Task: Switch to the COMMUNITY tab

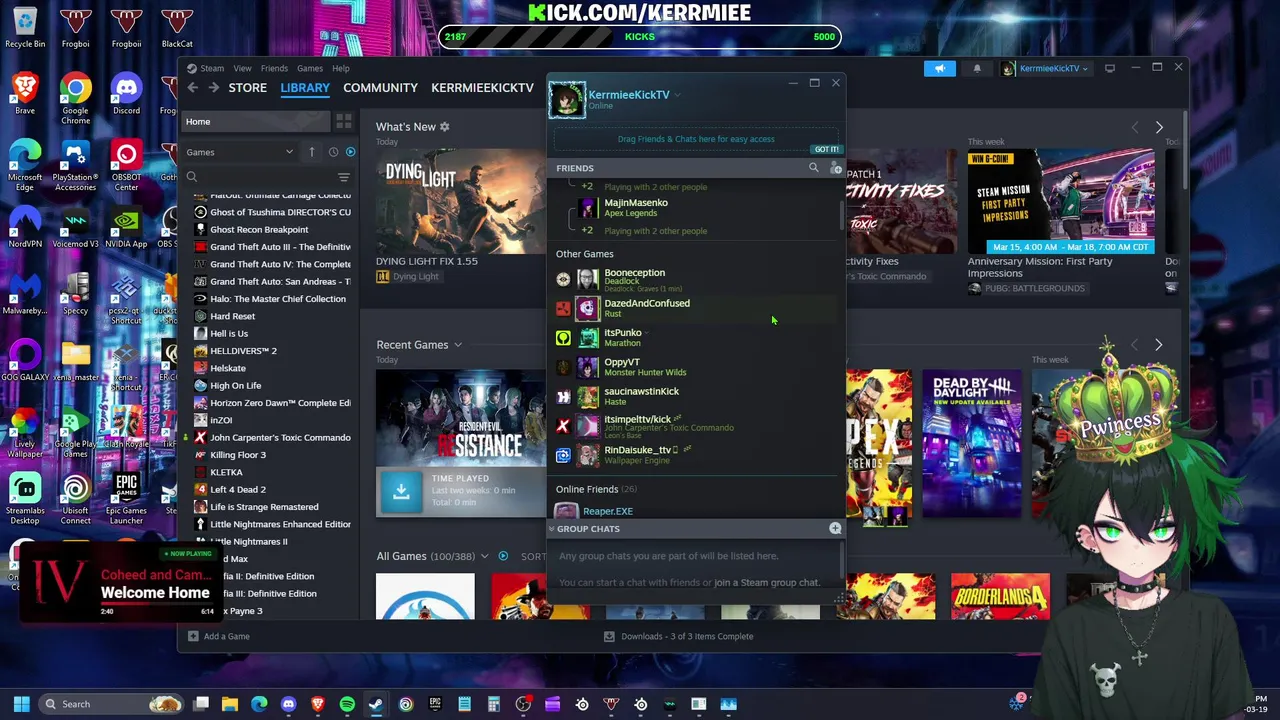Action: click(x=380, y=88)
